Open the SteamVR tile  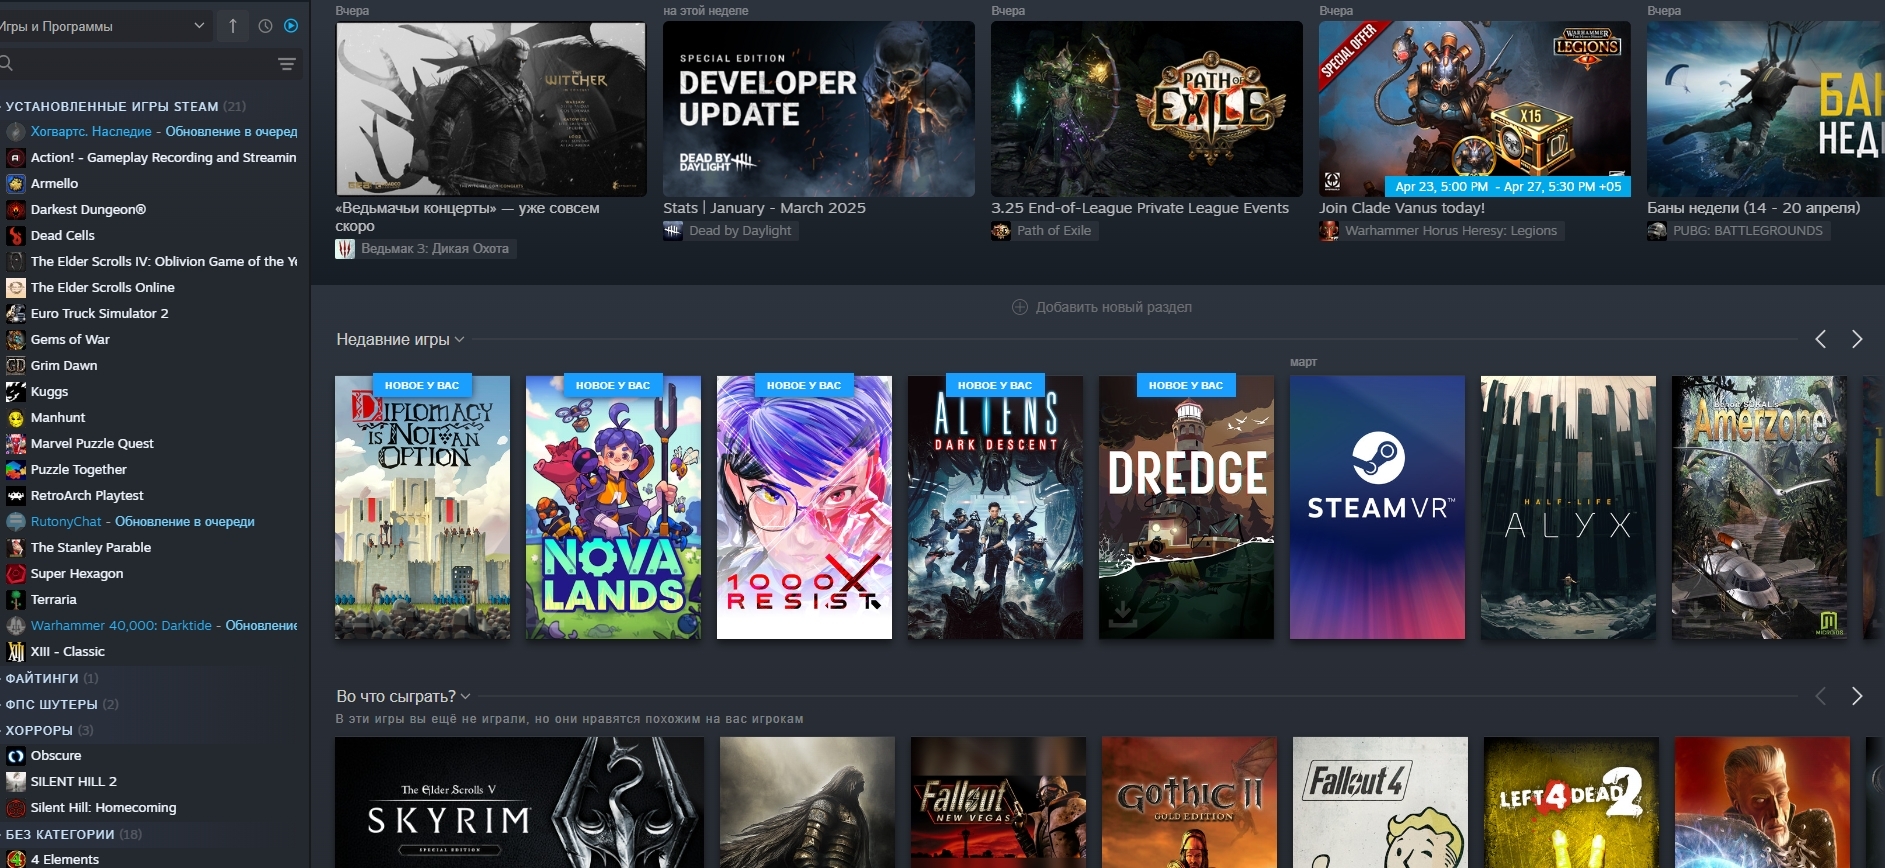[1377, 508]
